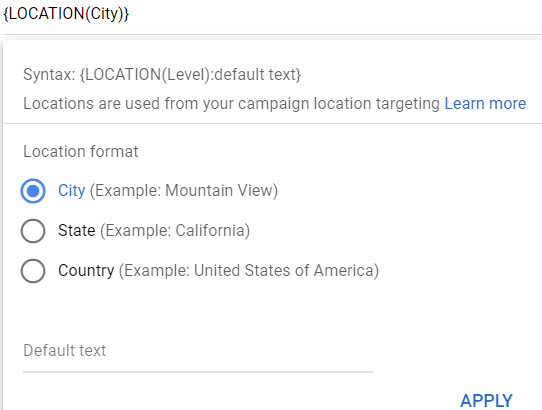
Task: Select the State radio button
Action: tap(33, 231)
